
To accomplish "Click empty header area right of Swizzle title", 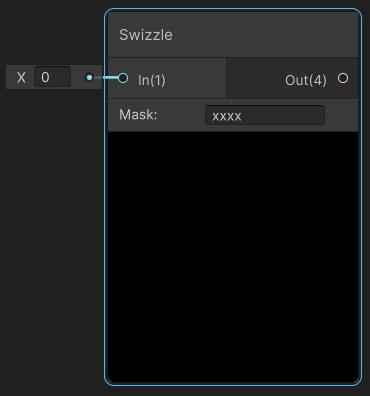I will (x=267, y=35).
